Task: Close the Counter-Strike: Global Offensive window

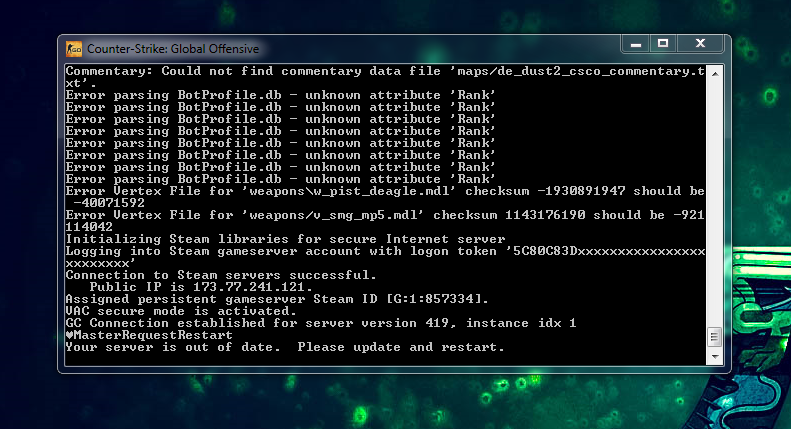Action: (700, 44)
